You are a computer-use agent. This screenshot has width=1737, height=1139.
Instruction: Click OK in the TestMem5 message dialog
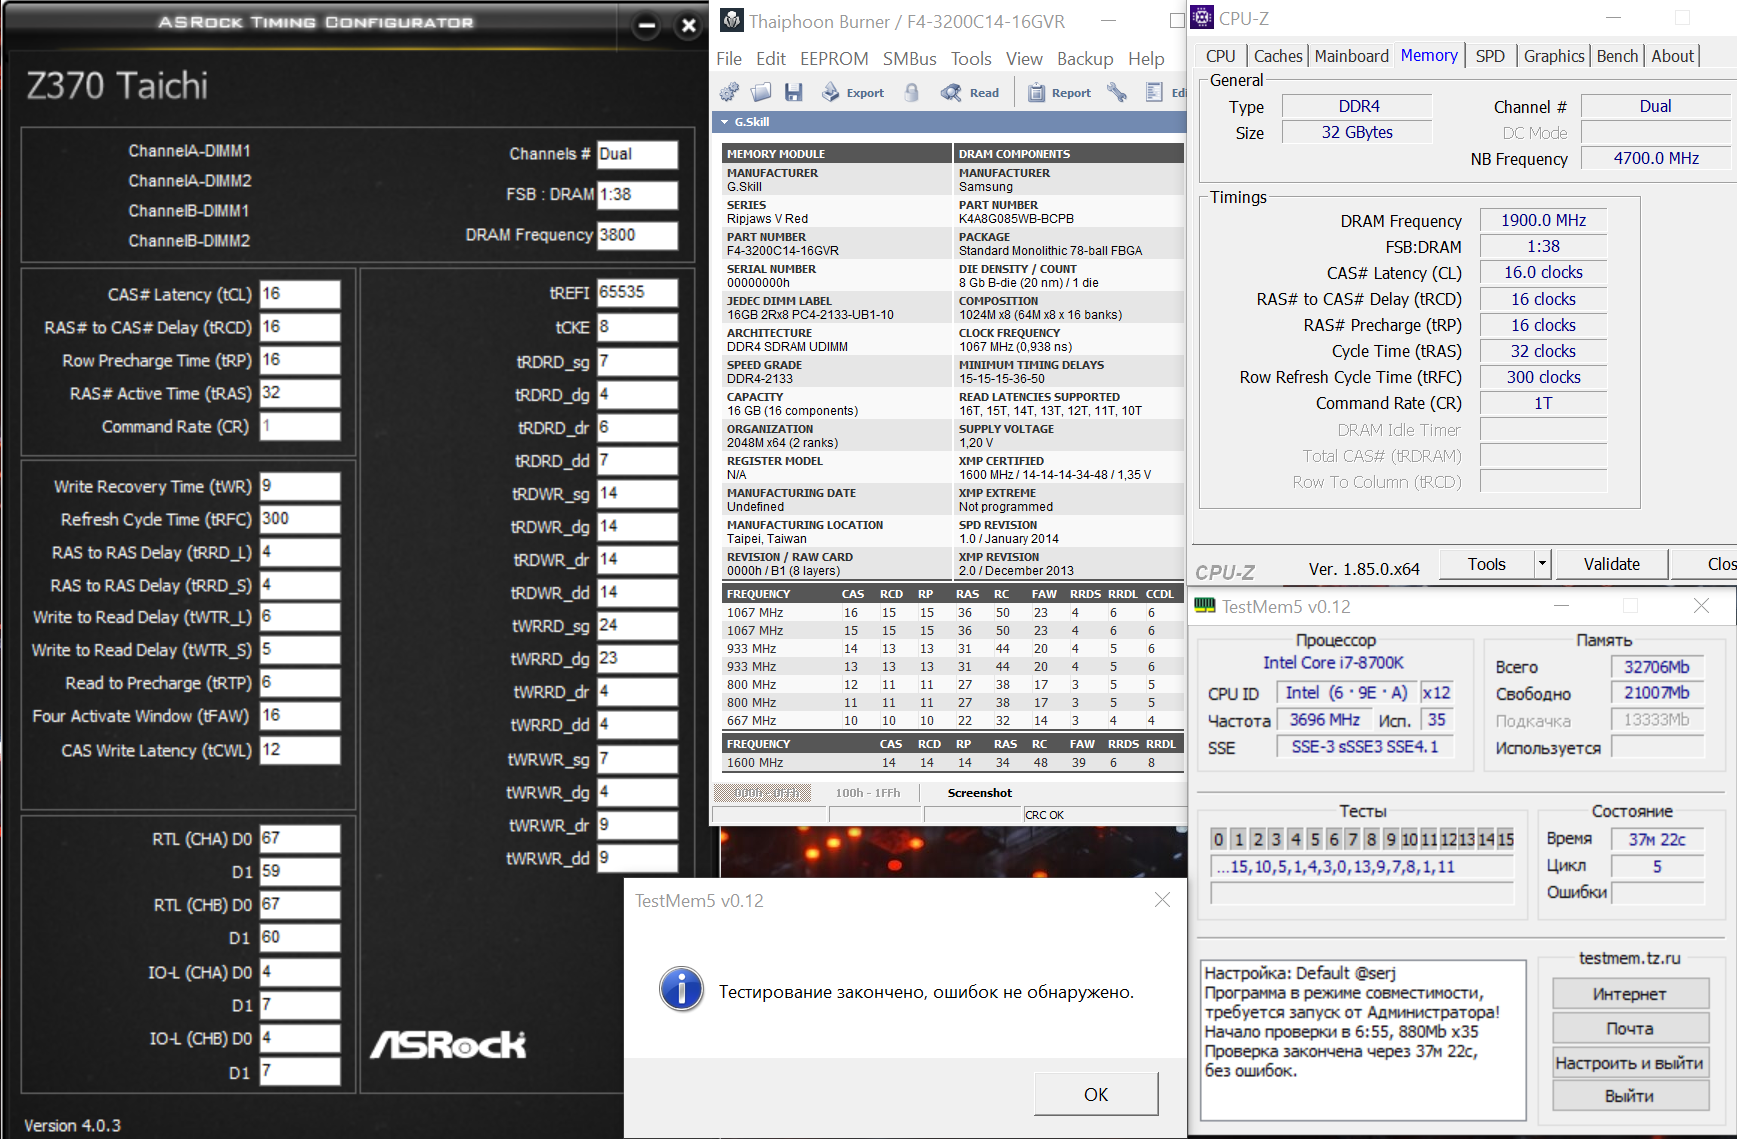pos(1096,1094)
